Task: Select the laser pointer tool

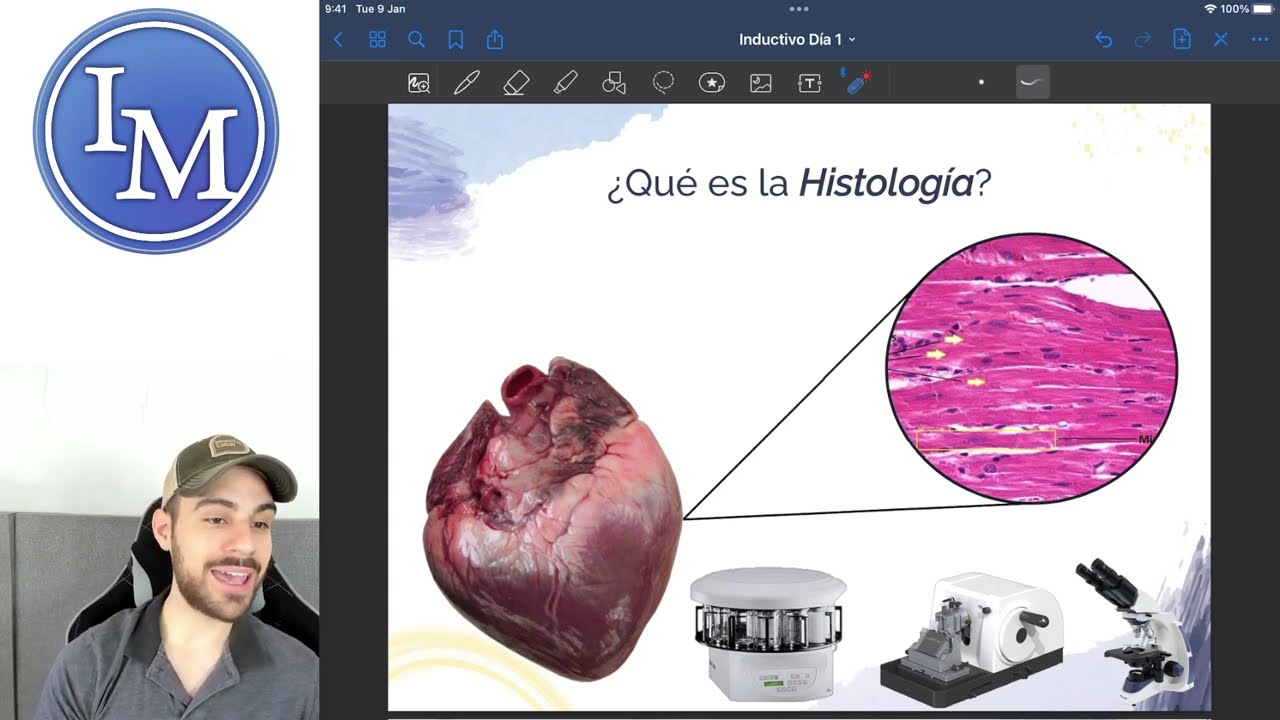Action: 857,83
